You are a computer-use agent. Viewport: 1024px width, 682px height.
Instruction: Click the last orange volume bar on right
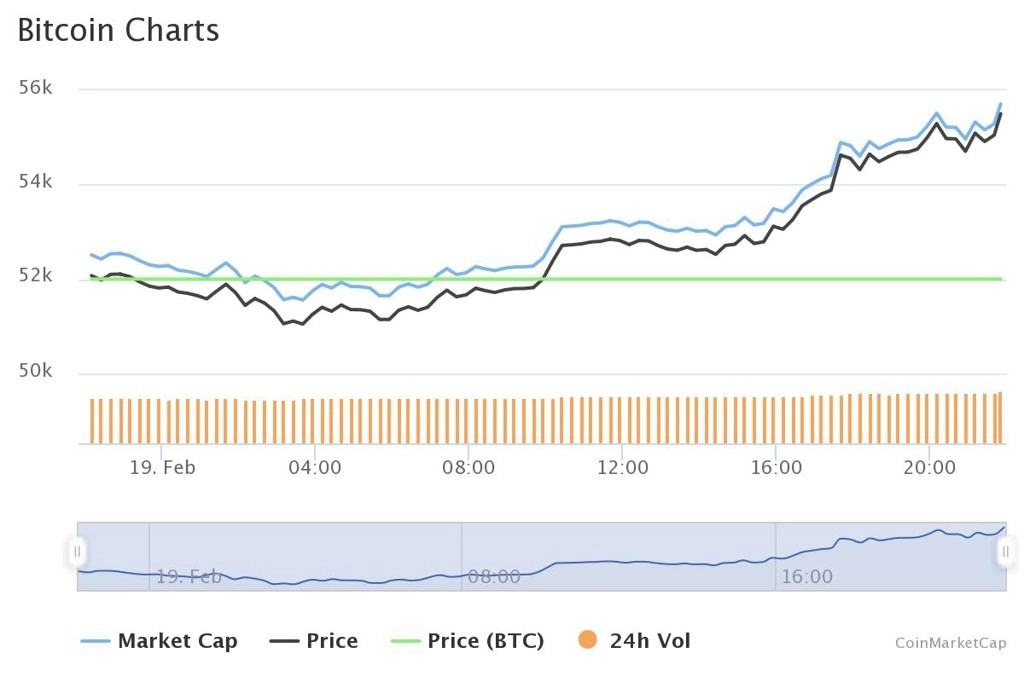point(1000,418)
